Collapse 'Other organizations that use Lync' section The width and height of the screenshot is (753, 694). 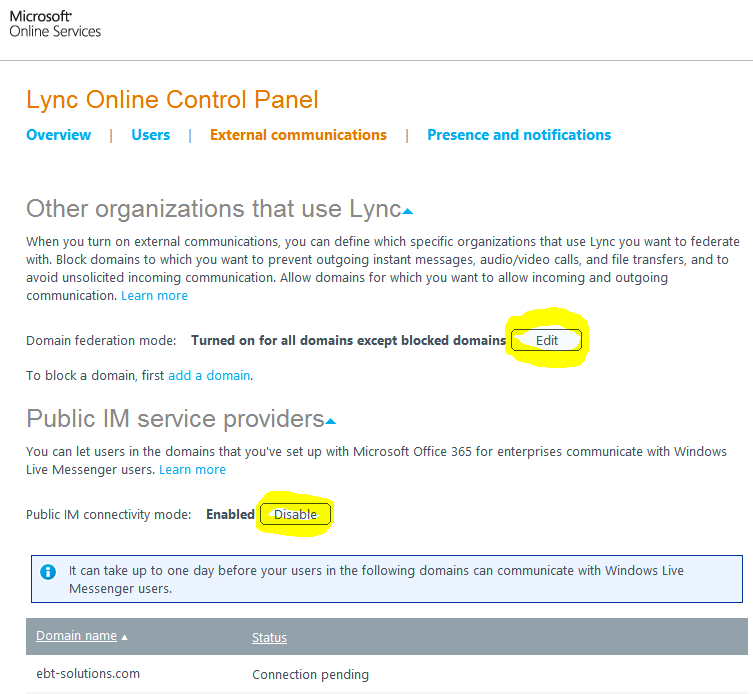408,211
